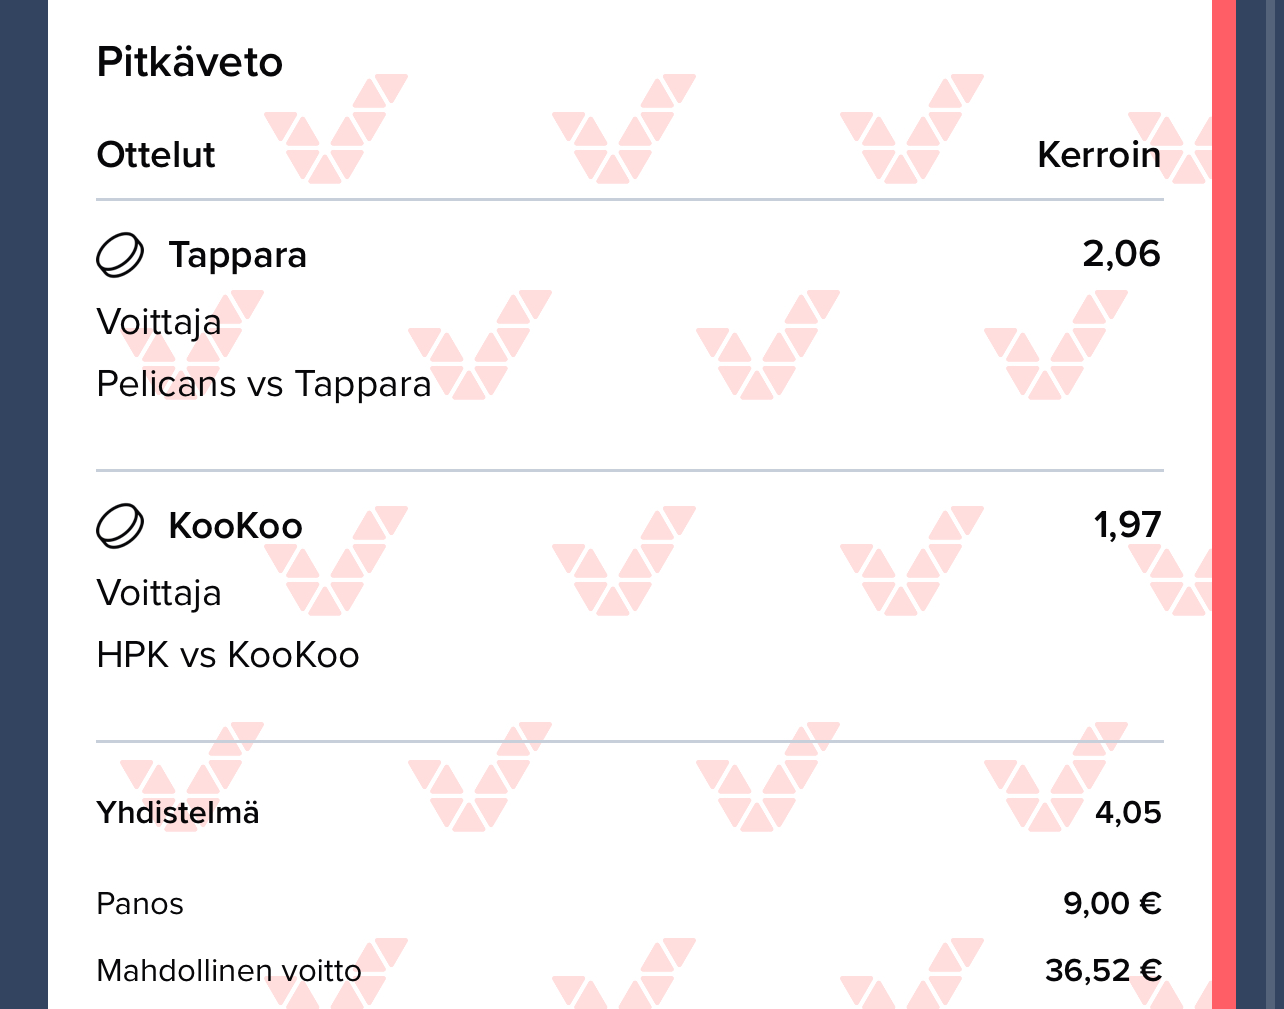Click the 9,00 € stake amount
The height and width of the screenshot is (1009, 1284).
(1112, 904)
